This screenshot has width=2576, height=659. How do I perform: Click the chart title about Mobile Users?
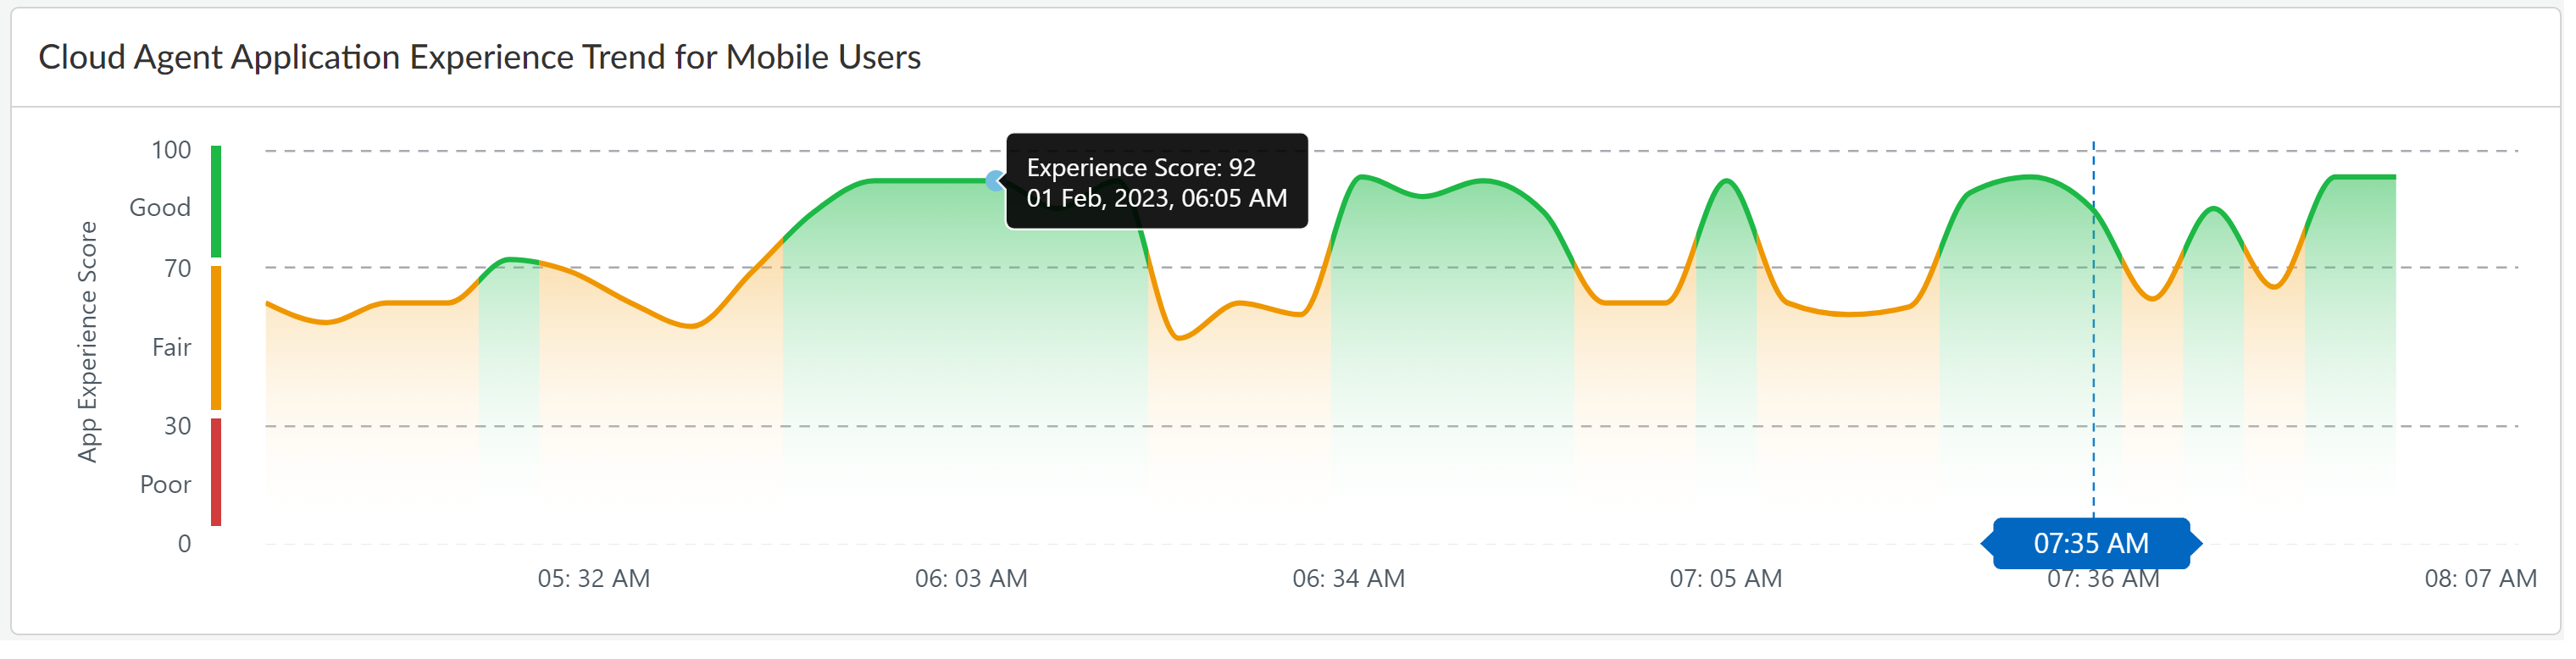click(x=480, y=58)
